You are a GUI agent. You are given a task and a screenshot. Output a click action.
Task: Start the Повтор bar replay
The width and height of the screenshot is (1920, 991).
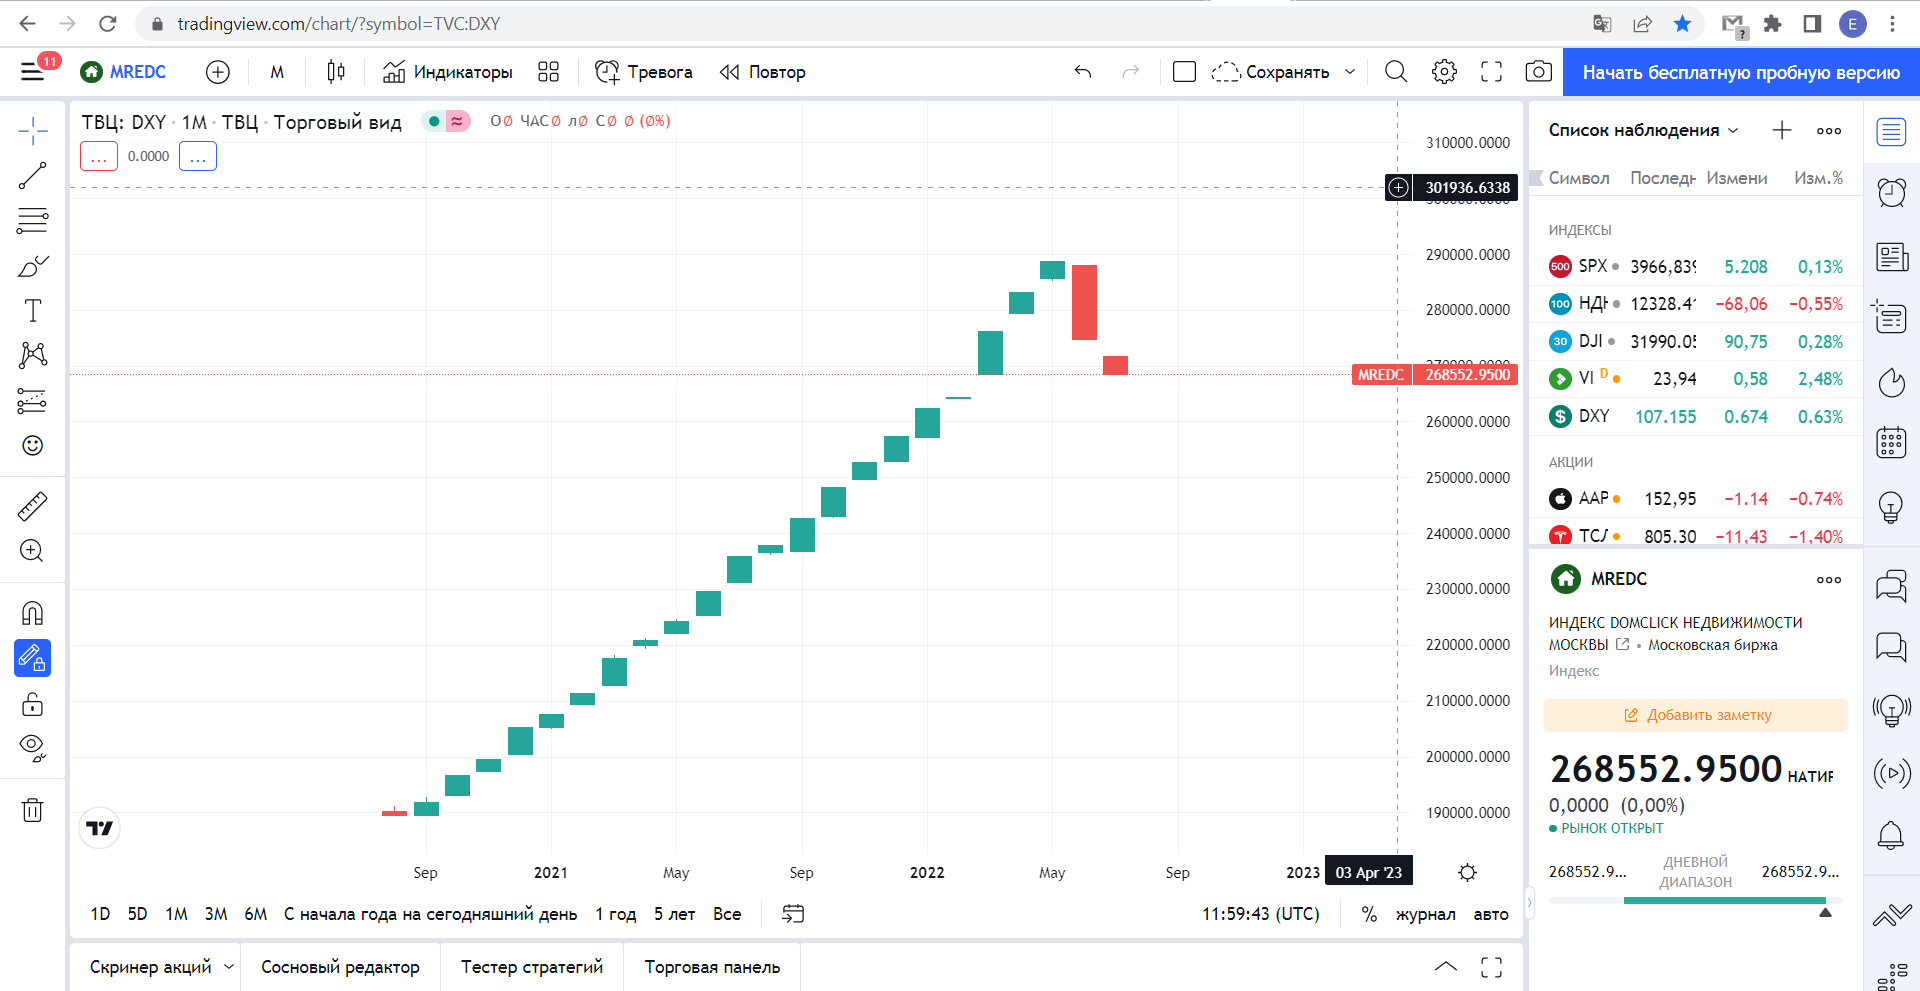coord(763,72)
